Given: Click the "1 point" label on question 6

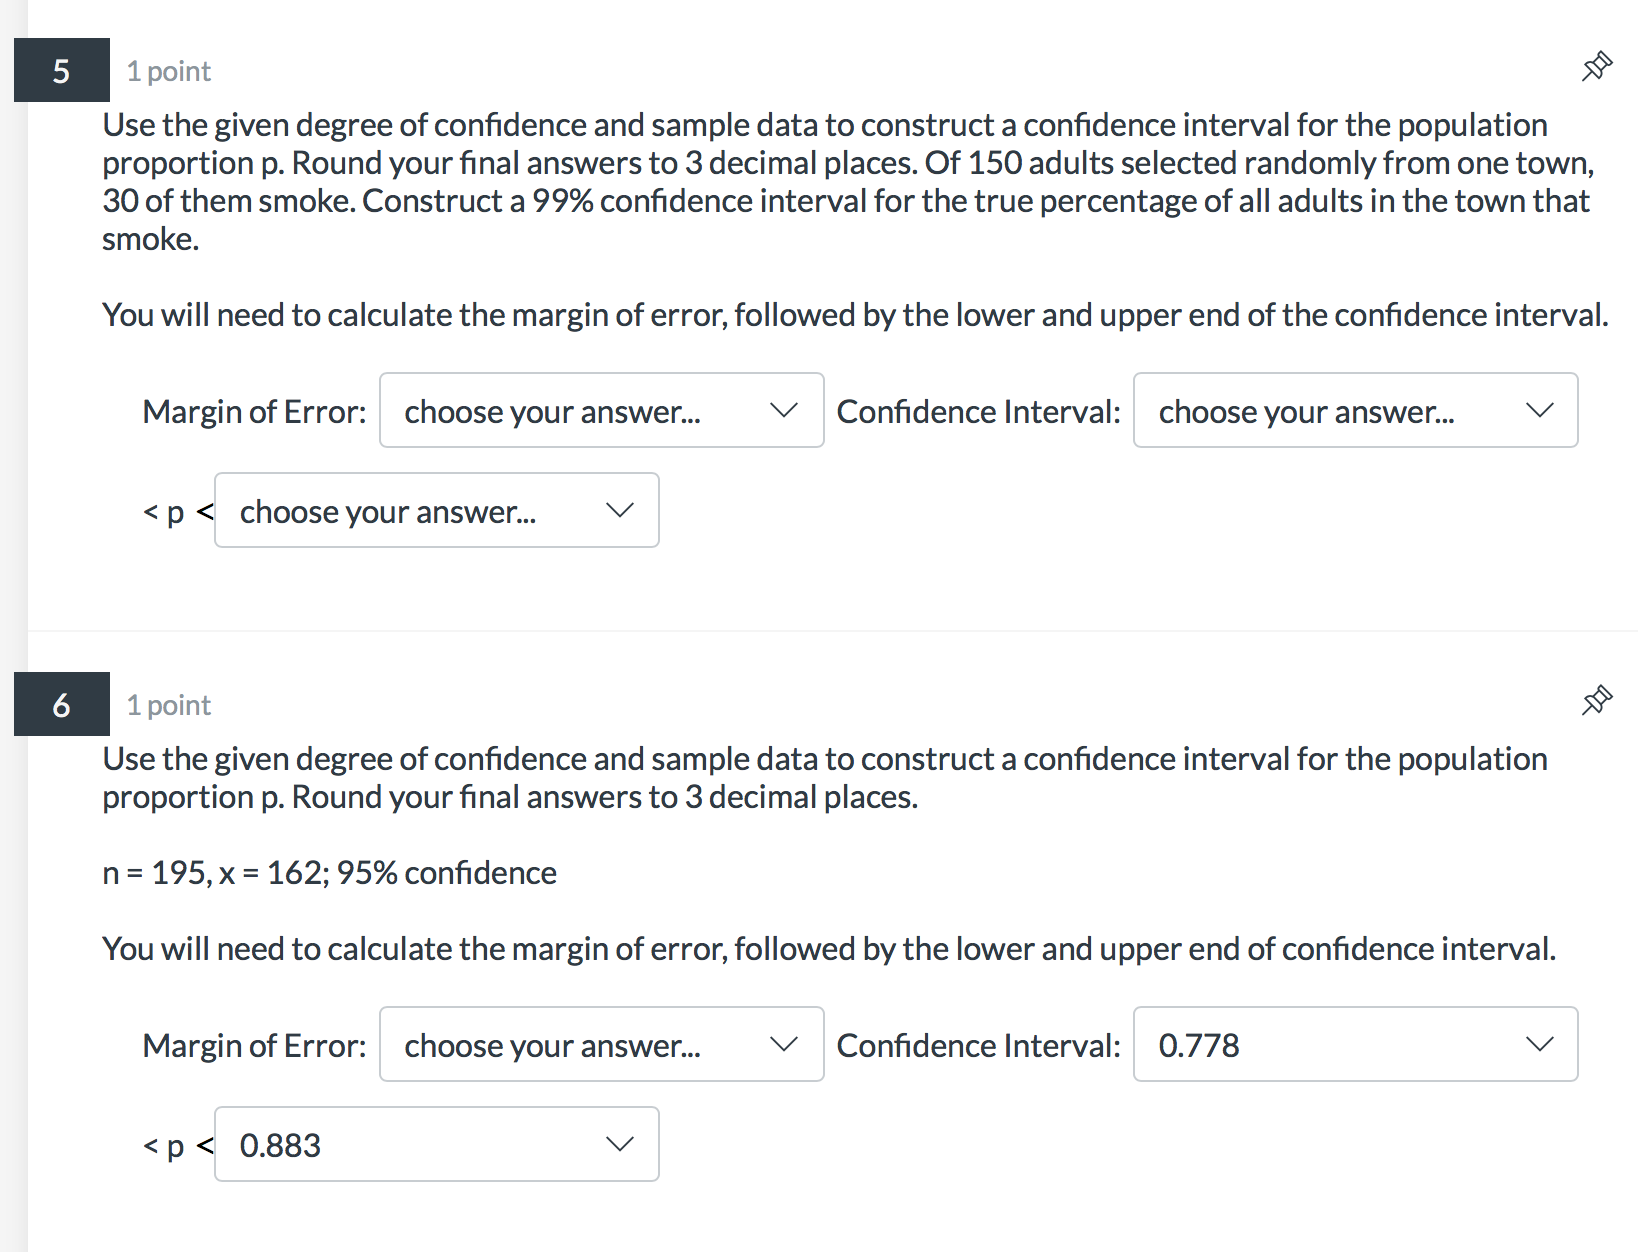Looking at the screenshot, I should (168, 706).
